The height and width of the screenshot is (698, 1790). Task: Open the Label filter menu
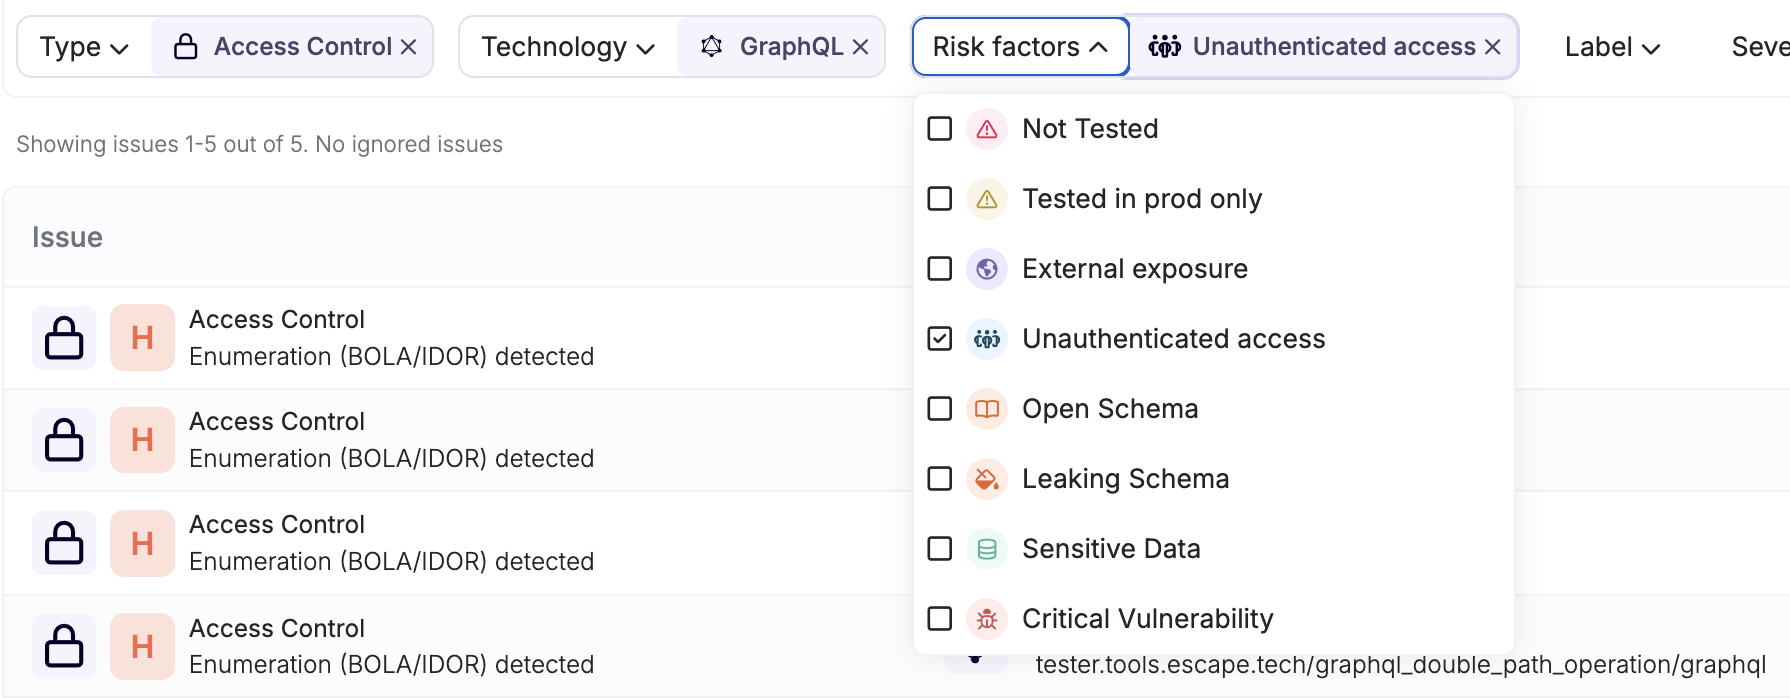coord(1611,46)
